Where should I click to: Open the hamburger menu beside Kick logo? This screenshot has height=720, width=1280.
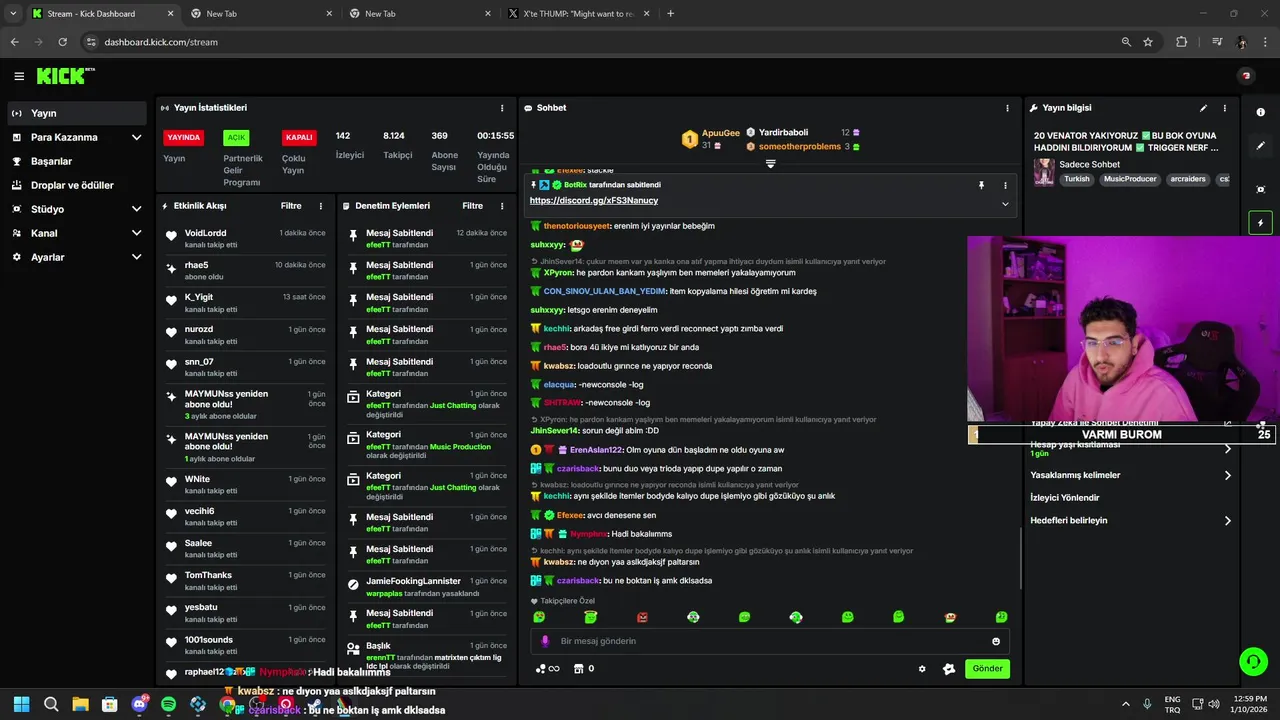pos(19,76)
